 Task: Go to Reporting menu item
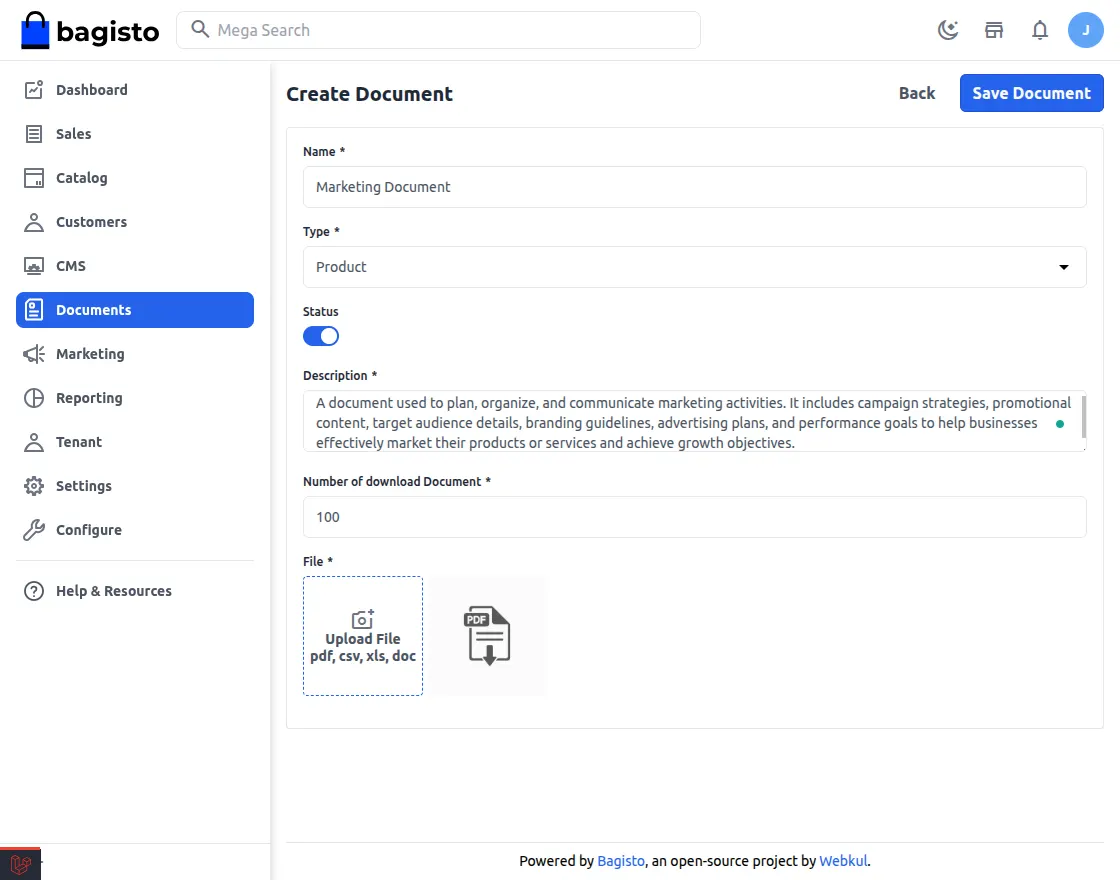click(x=135, y=398)
